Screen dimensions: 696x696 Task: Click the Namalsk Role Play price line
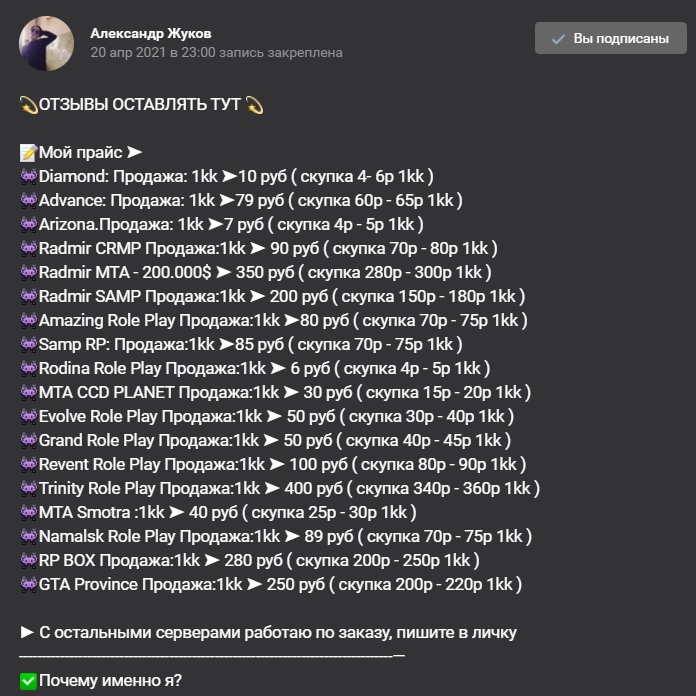pos(285,537)
